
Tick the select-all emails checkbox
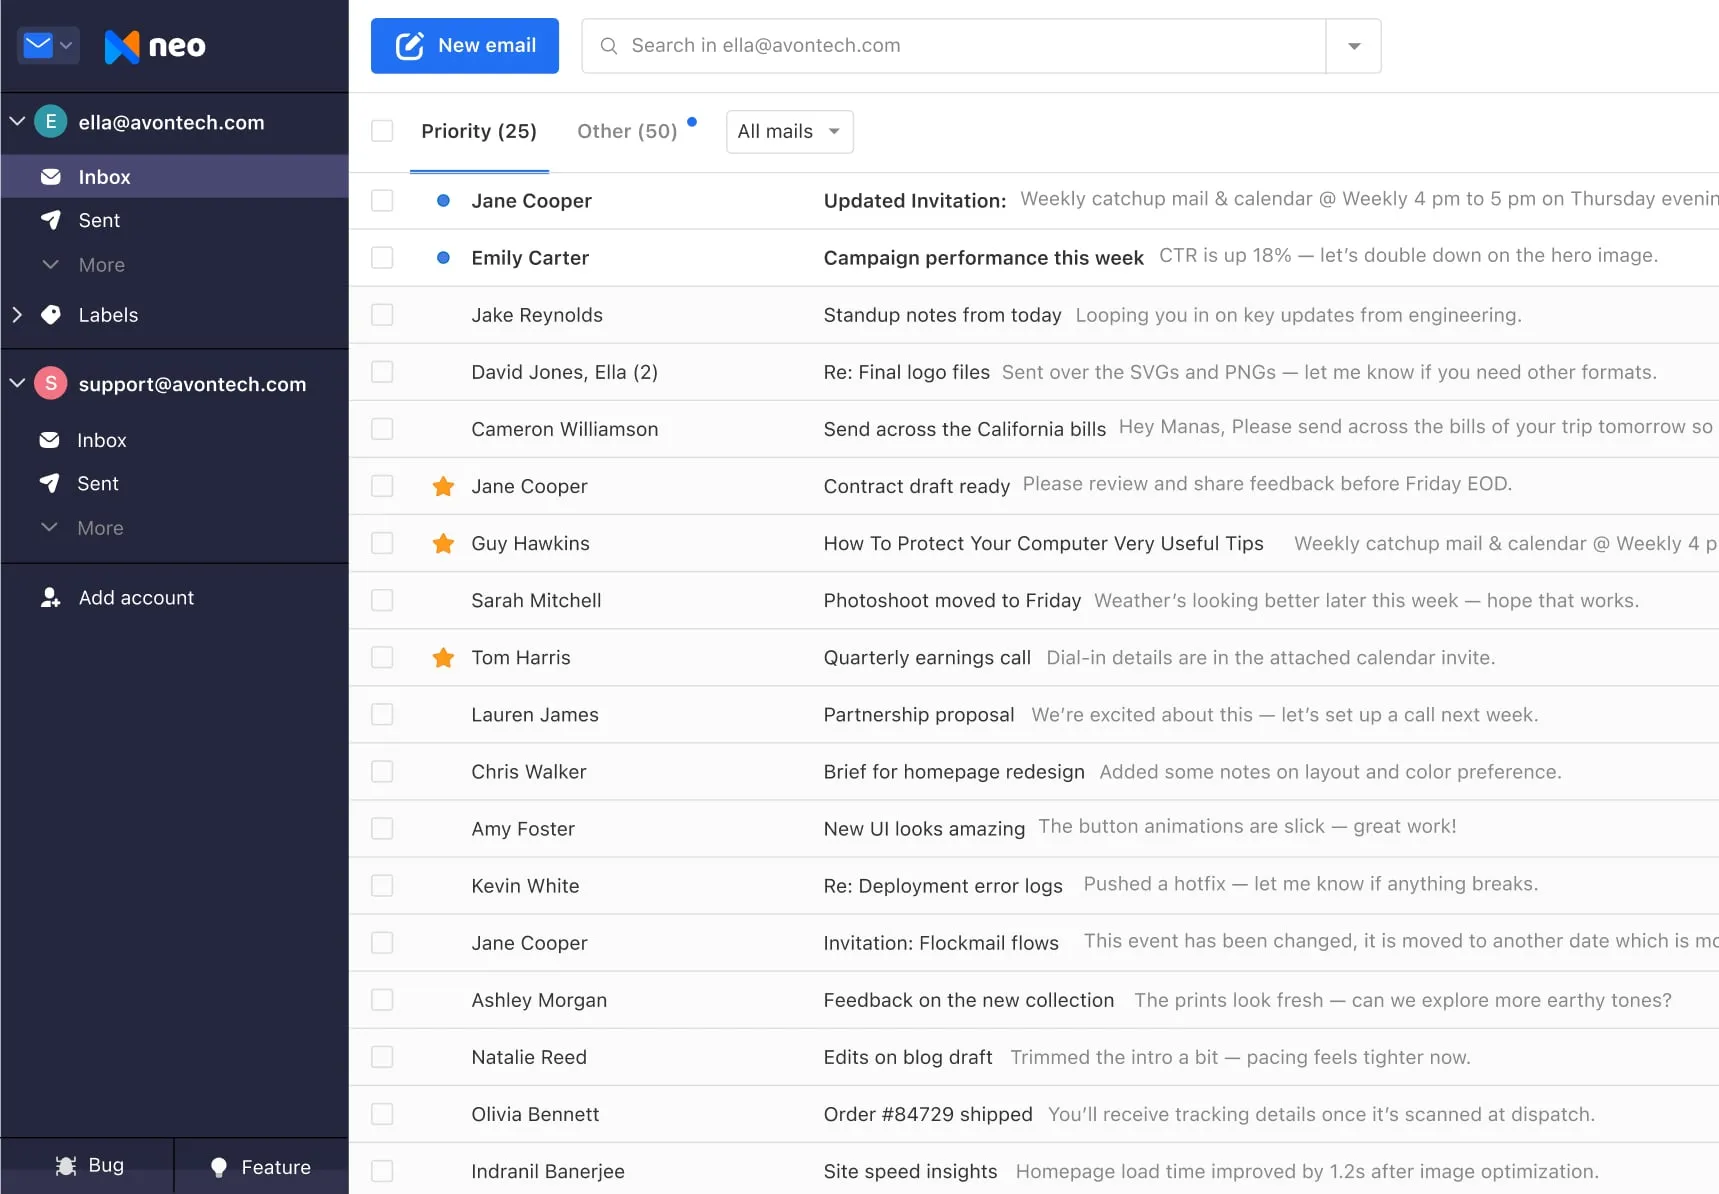pyautogui.click(x=382, y=131)
